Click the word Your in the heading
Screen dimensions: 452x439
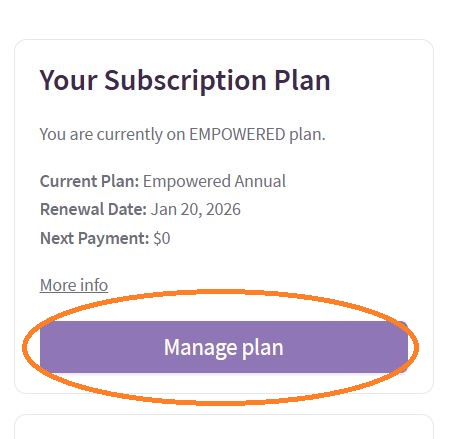coord(68,80)
